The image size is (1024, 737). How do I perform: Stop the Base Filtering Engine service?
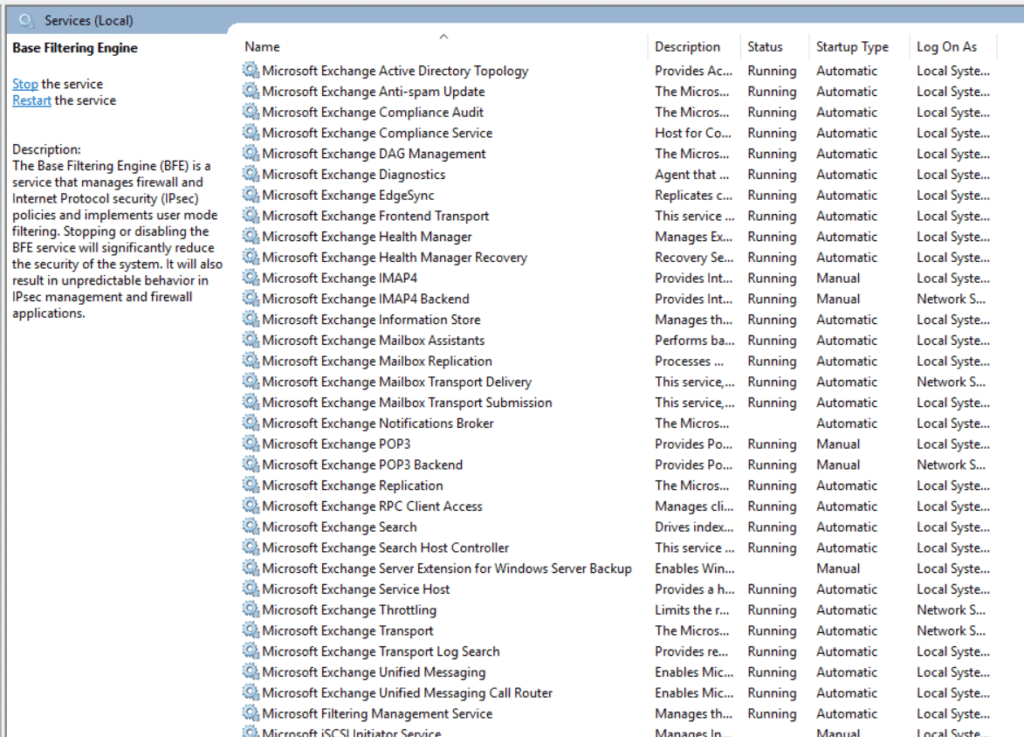tap(25, 84)
